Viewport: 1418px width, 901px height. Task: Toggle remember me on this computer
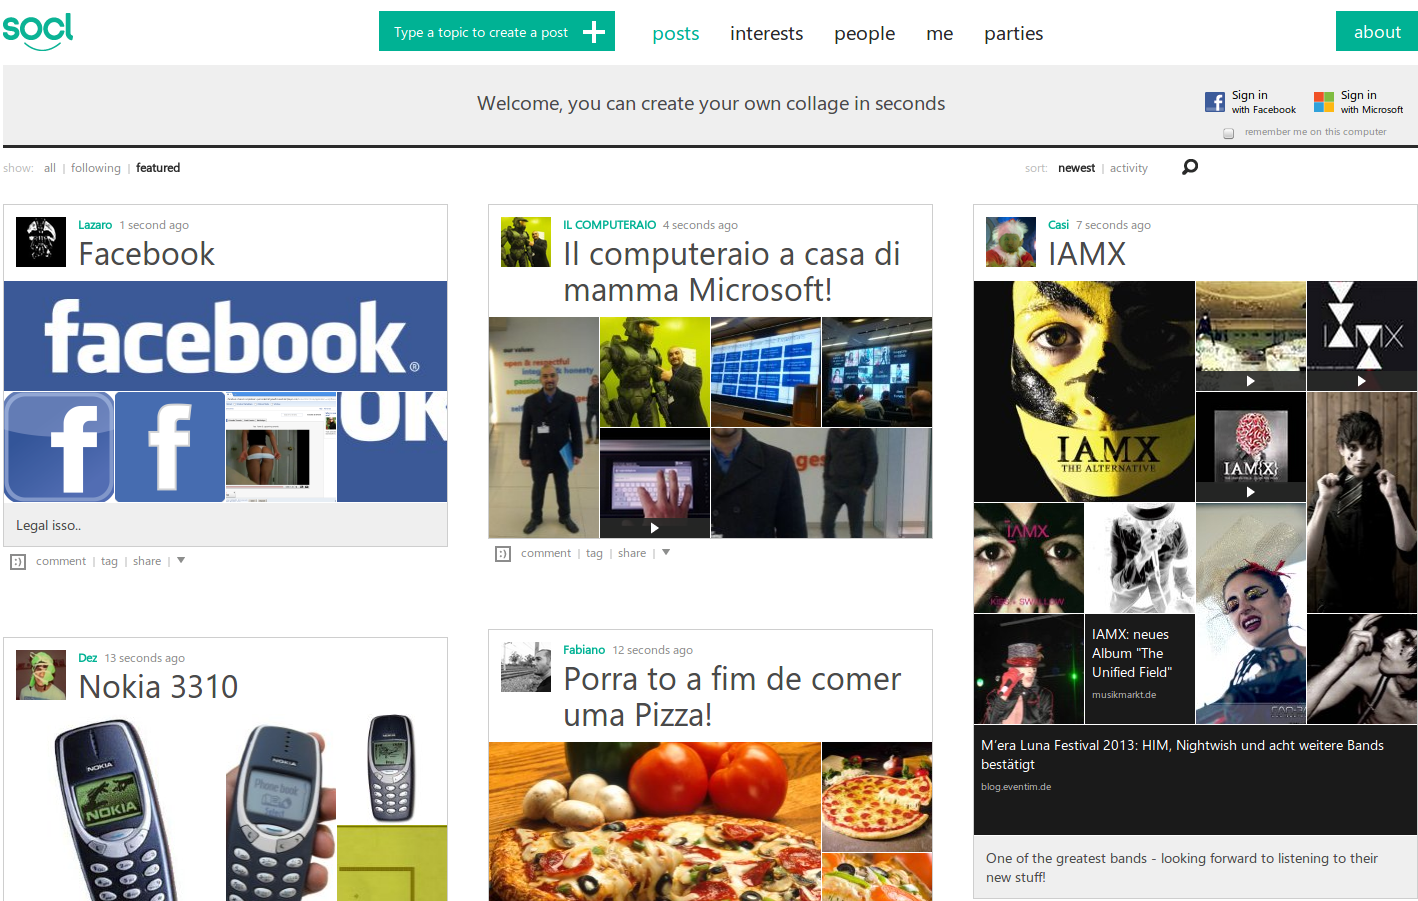point(1229,133)
